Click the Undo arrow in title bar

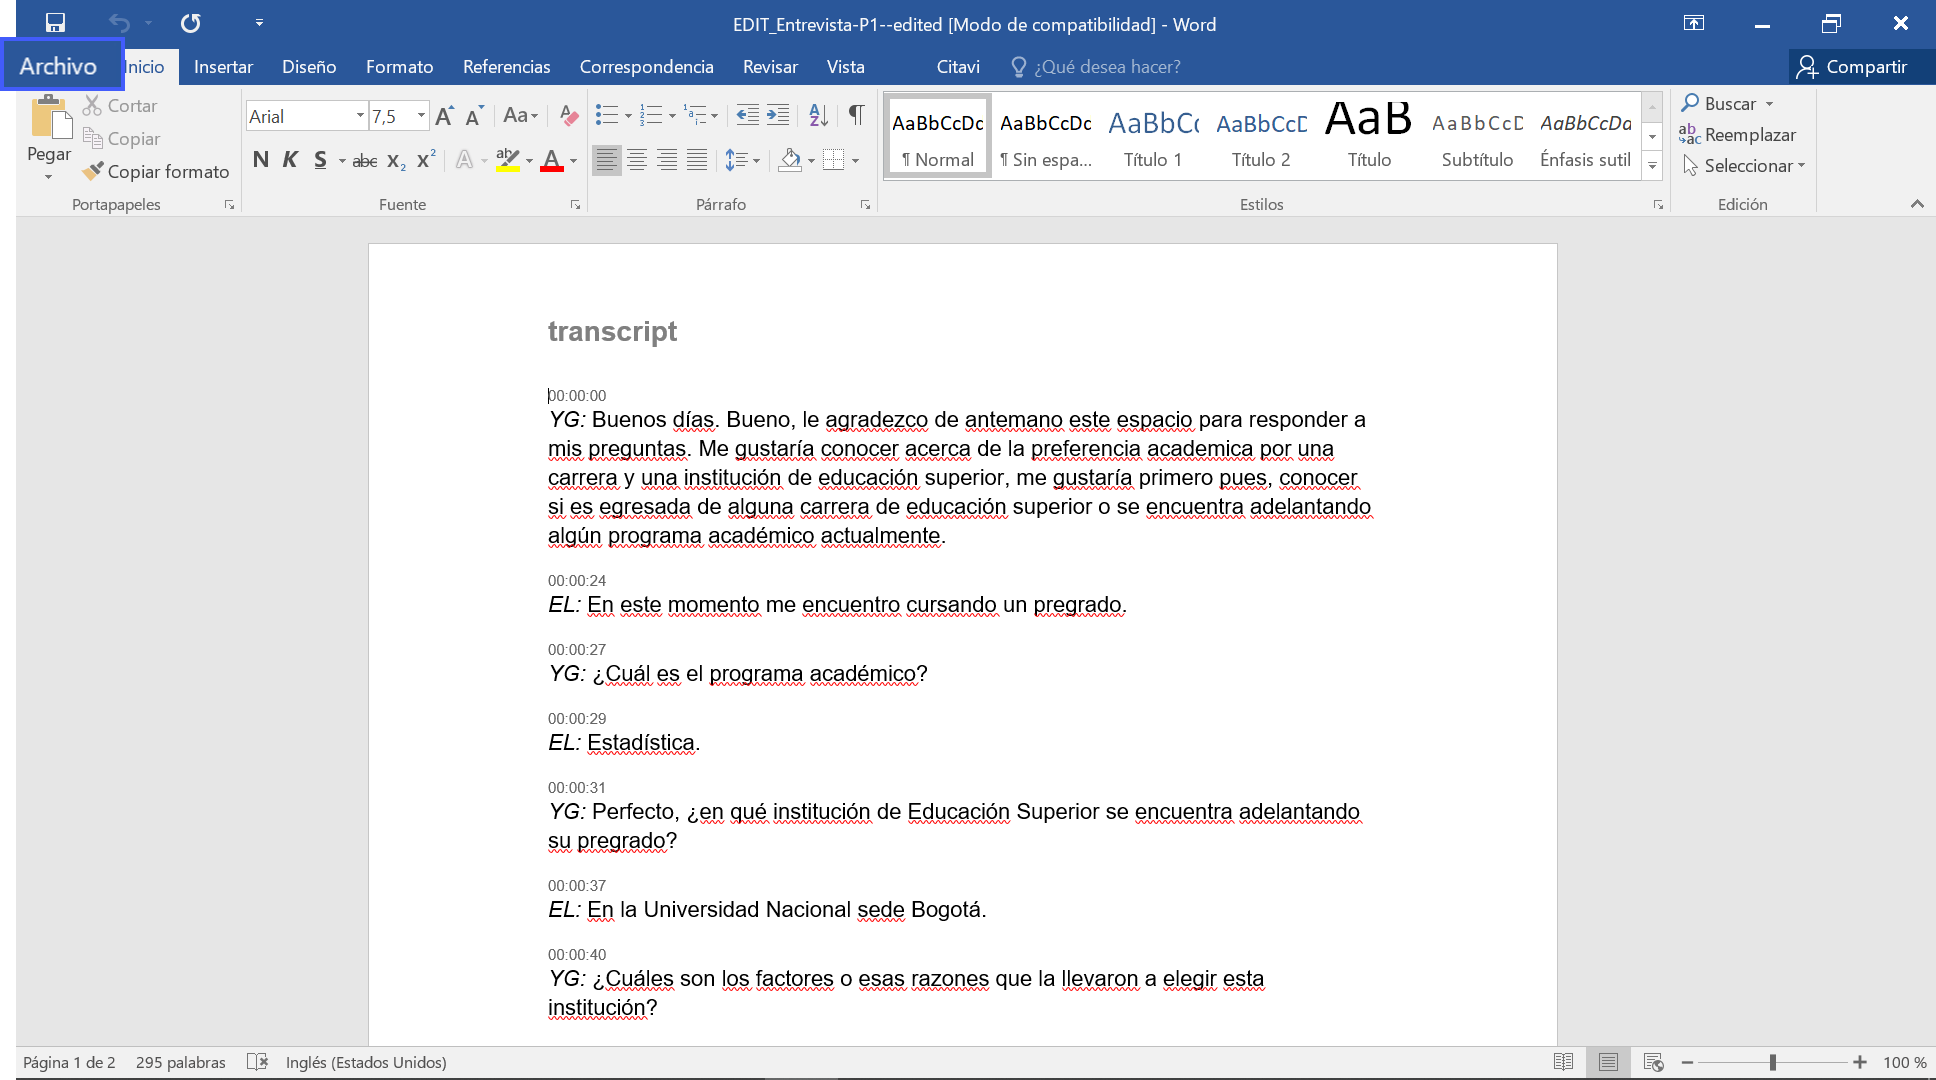[119, 23]
